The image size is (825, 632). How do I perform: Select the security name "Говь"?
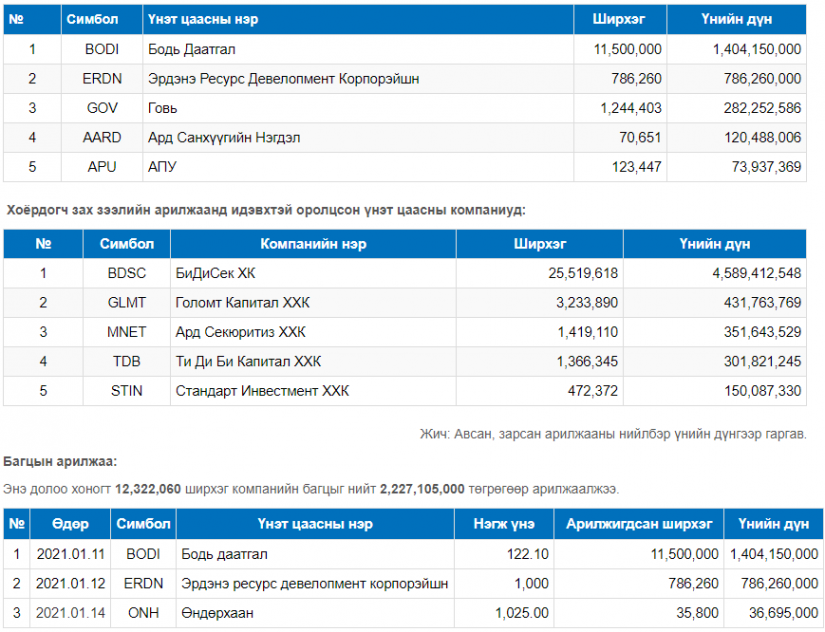tap(163, 108)
